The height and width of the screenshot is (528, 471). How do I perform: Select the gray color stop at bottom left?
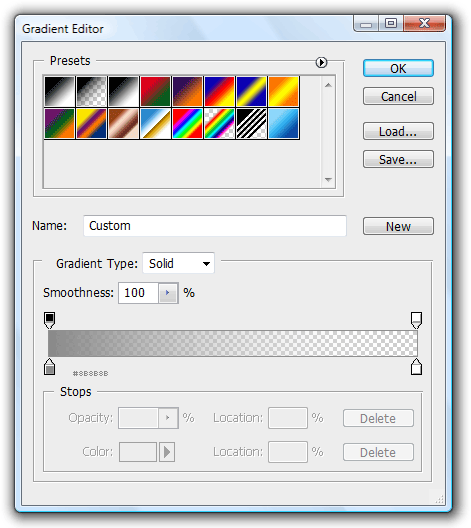49,367
